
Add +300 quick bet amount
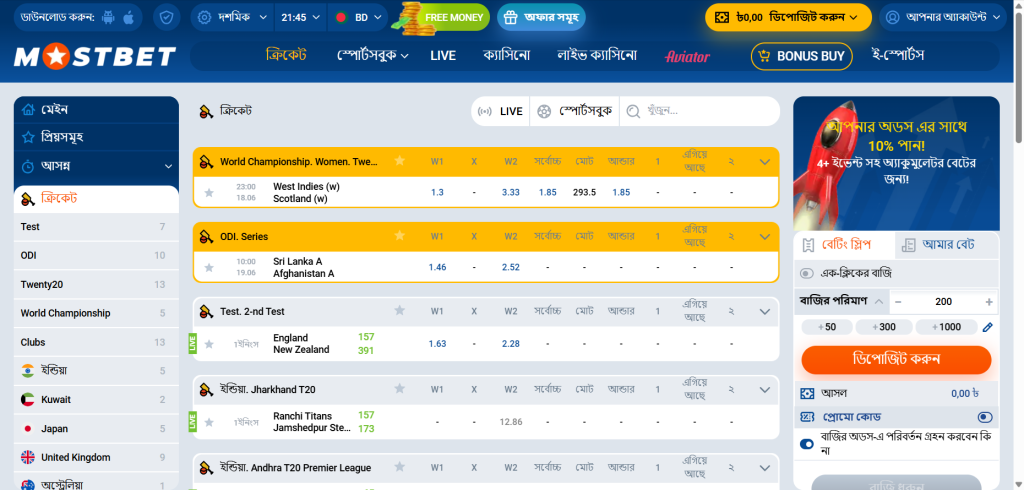click(x=884, y=327)
